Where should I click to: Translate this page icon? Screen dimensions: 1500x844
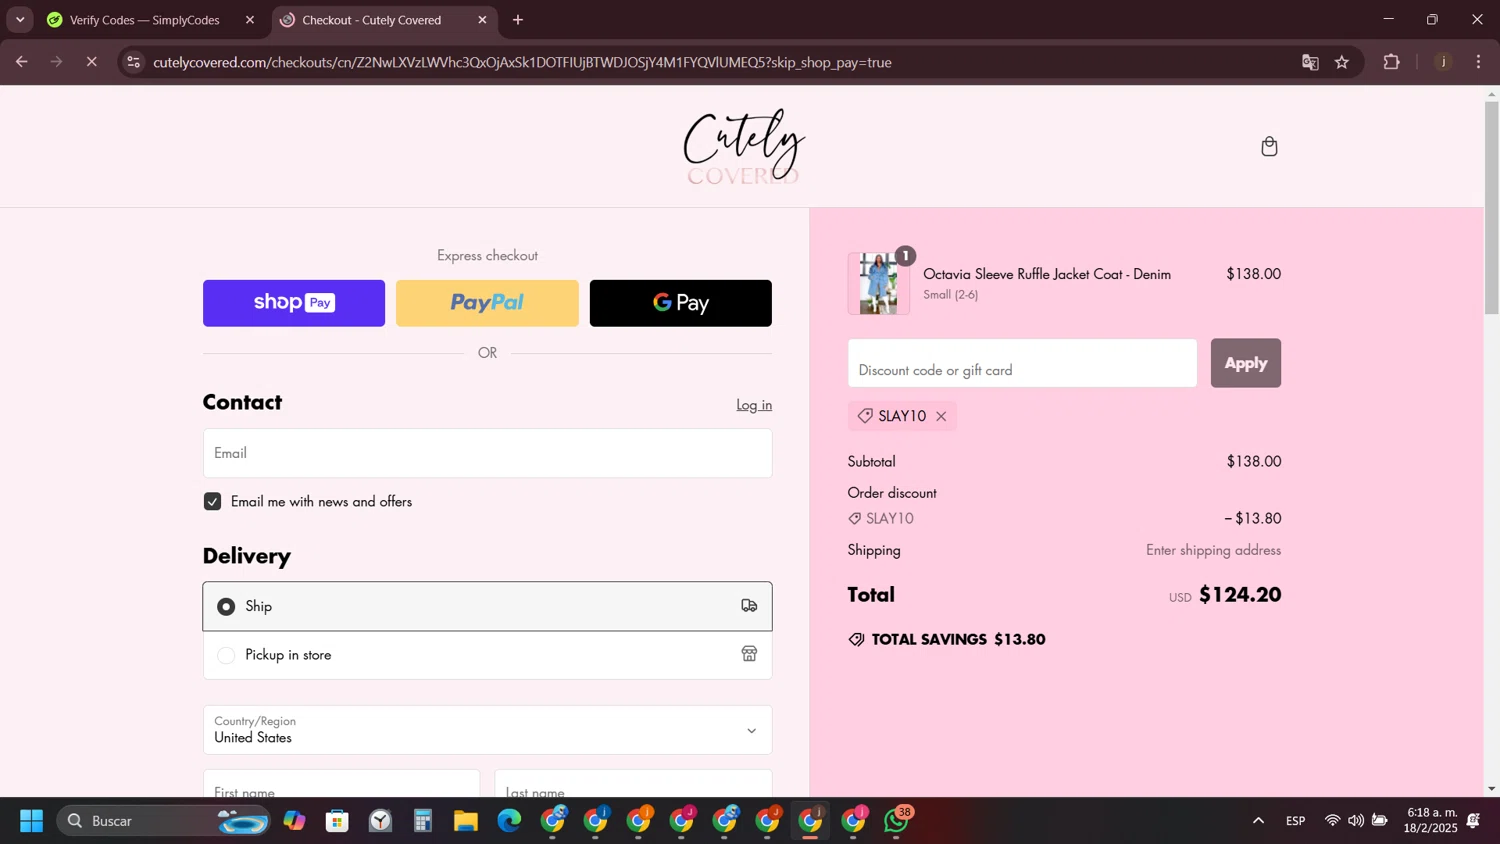pyautogui.click(x=1310, y=62)
